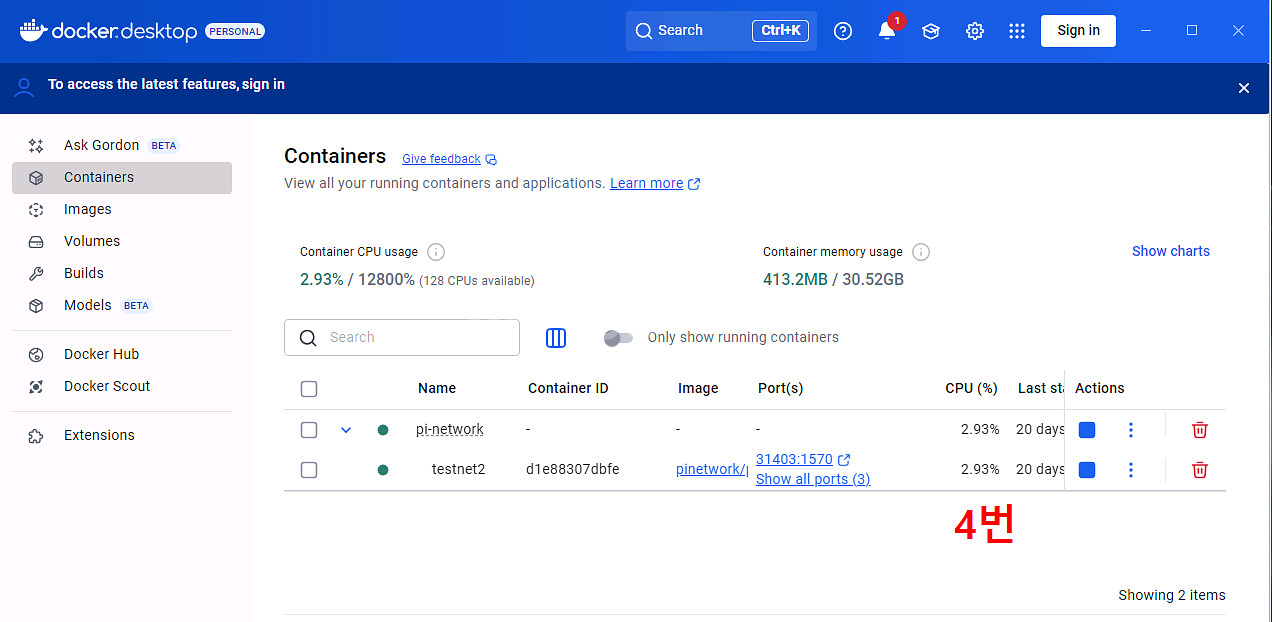The height and width of the screenshot is (622, 1272).
Task: Delete the pi-network stack with trash icon
Action: click(x=1199, y=430)
